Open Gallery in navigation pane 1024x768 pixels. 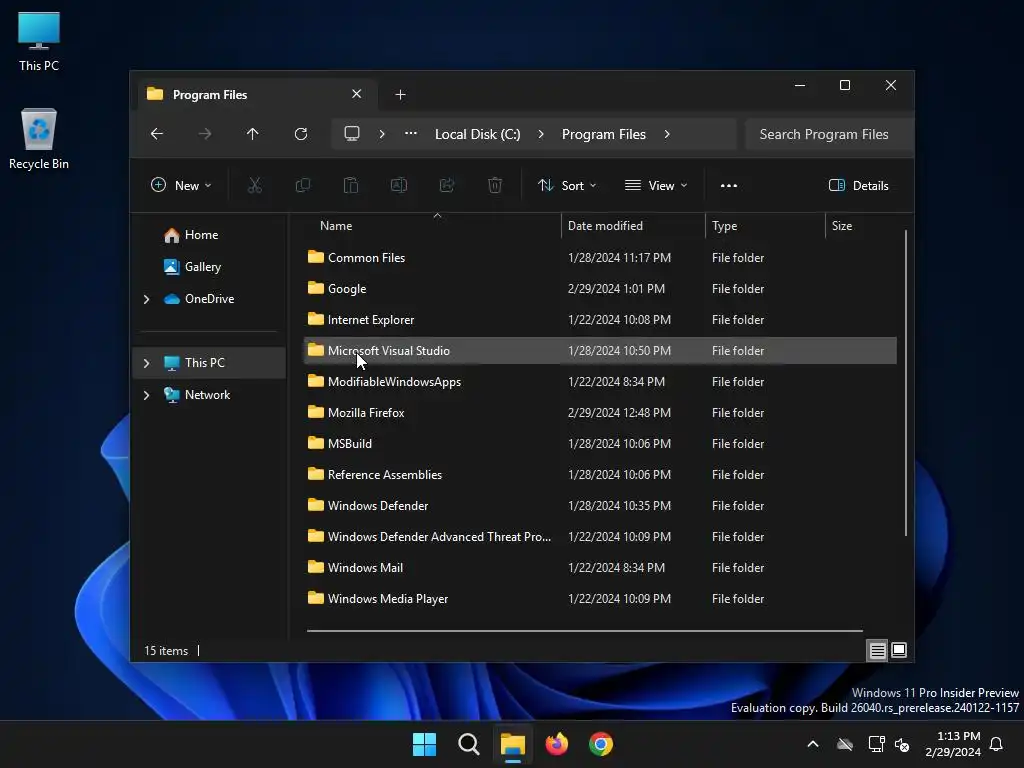coord(202,266)
